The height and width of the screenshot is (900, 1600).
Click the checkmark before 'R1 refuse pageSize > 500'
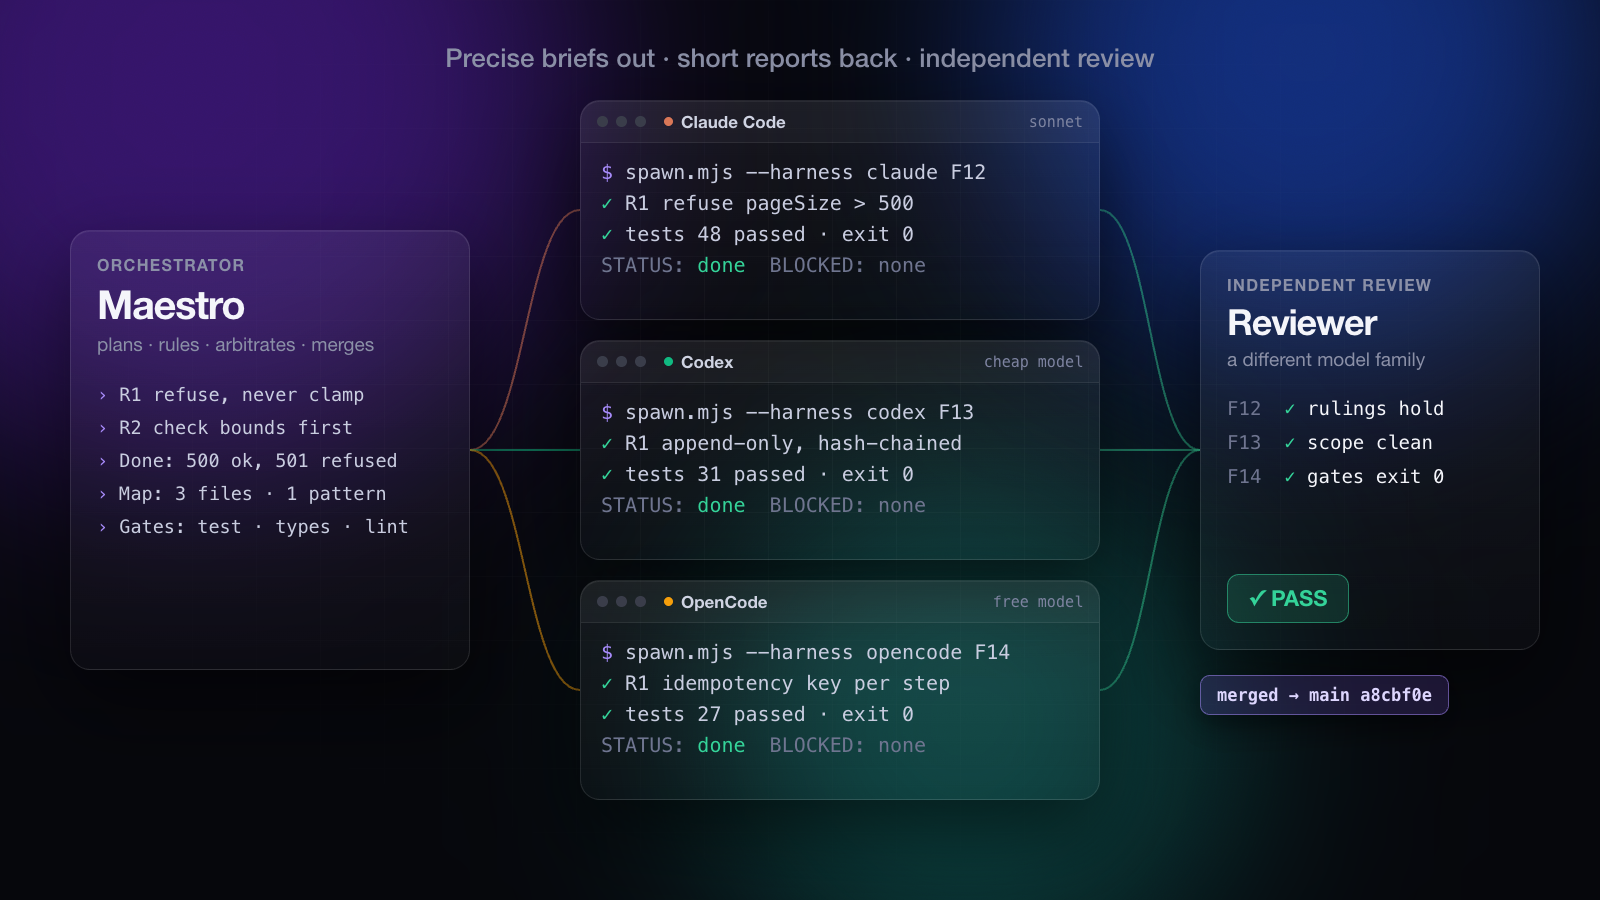tap(607, 204)
